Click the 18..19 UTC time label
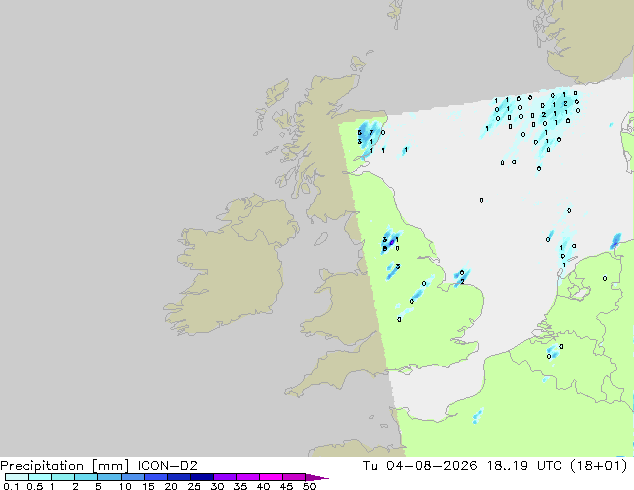This screenshot has height=490, width=634. pos(524,466)
